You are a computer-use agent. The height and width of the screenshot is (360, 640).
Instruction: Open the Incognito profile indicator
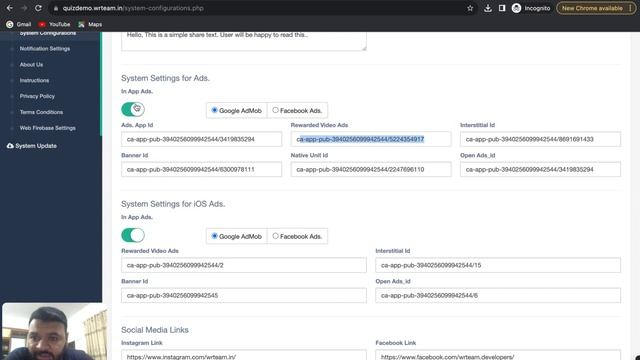pyautogui.click(x=531, y=8)
